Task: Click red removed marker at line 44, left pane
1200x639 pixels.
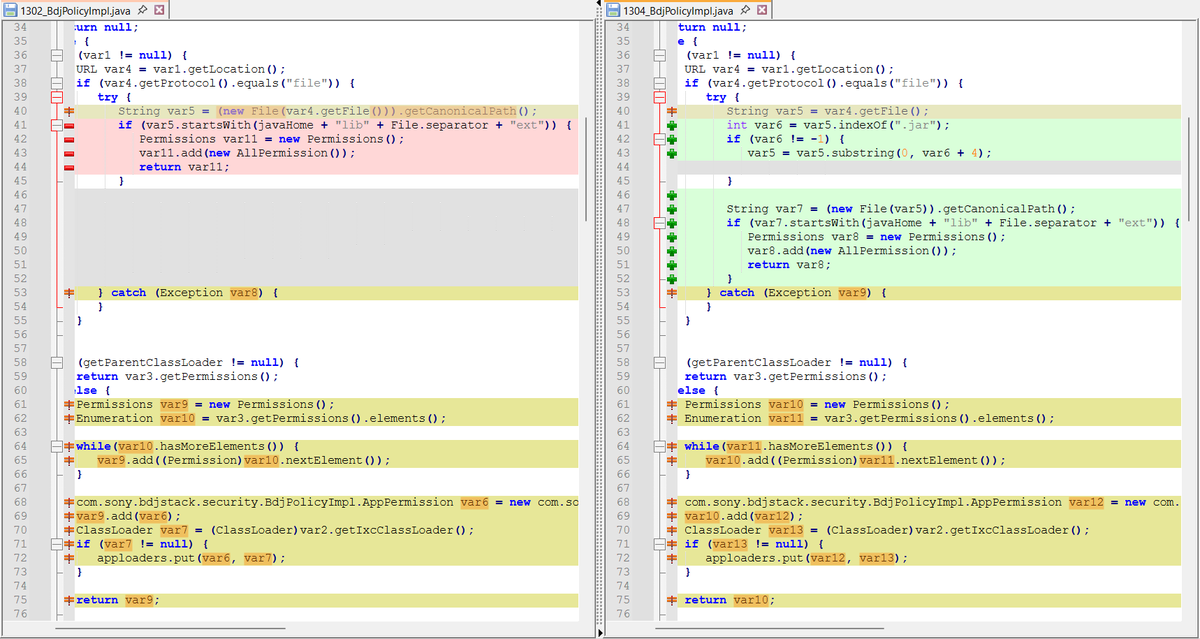Action: pos(70,167)
